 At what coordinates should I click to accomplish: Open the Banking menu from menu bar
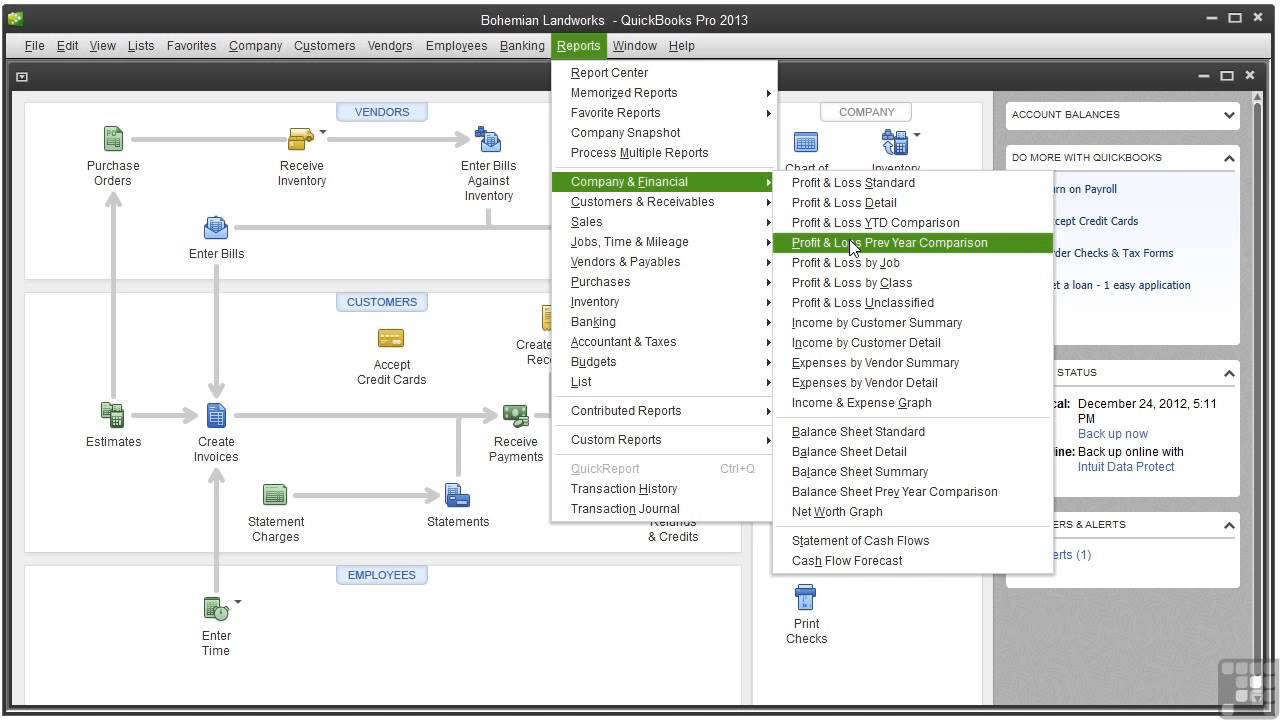click(x=521, y=45)
